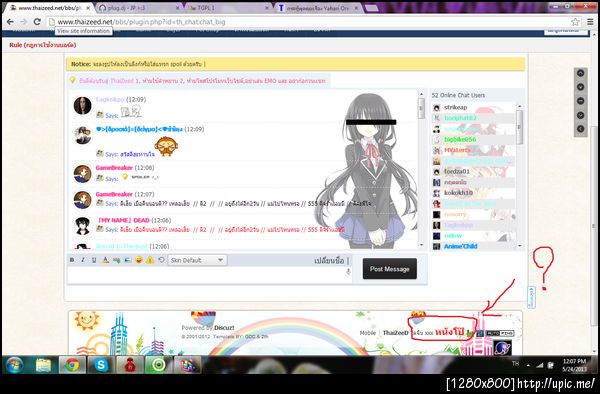Click the insert link icon in chat toolbar
600x394 pixels.
point(116,260)
